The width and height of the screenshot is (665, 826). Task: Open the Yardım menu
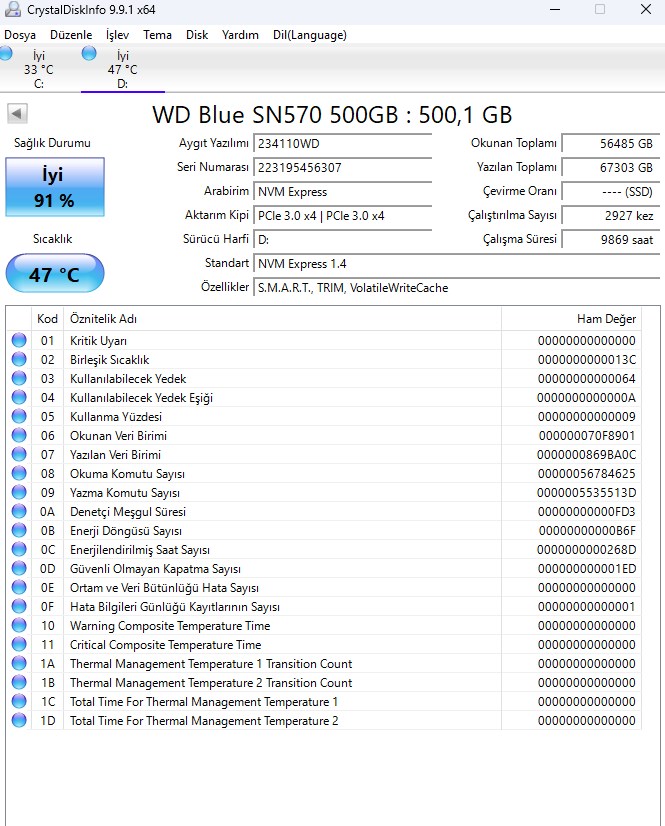[x=240, y=35]
